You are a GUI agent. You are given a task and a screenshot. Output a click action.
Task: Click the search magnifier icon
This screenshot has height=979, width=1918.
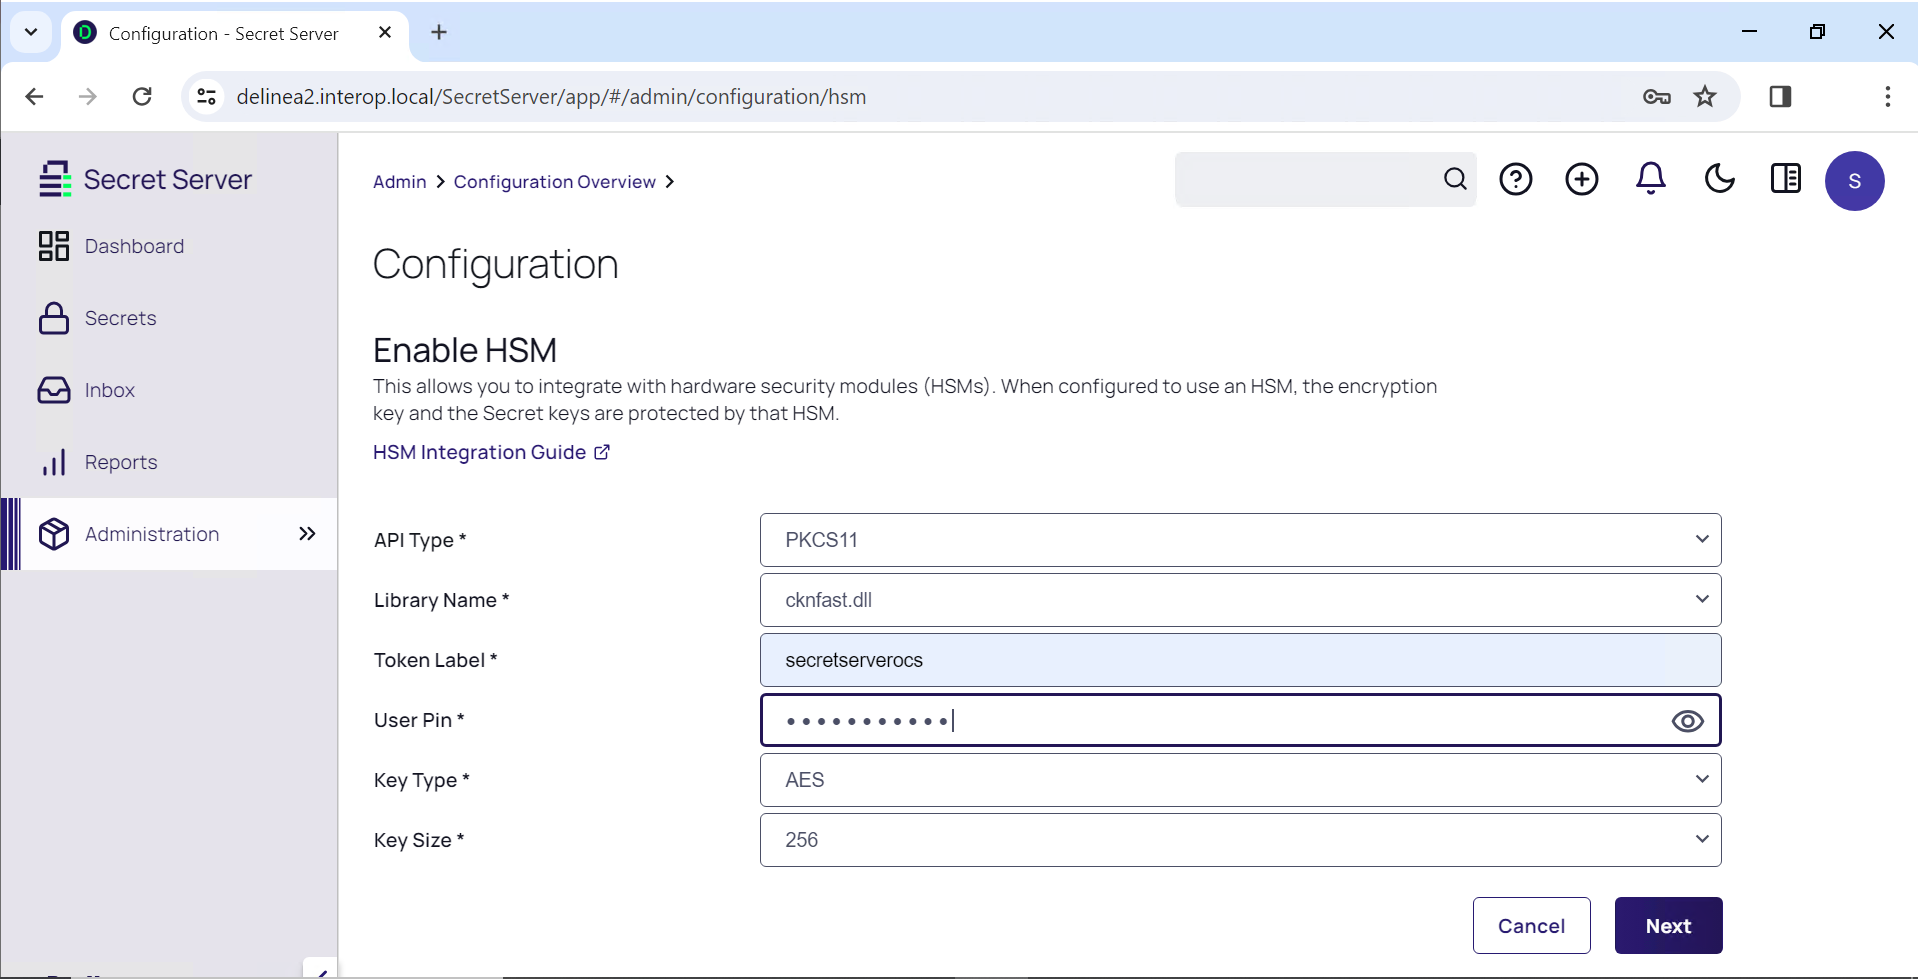[1455, 179]
